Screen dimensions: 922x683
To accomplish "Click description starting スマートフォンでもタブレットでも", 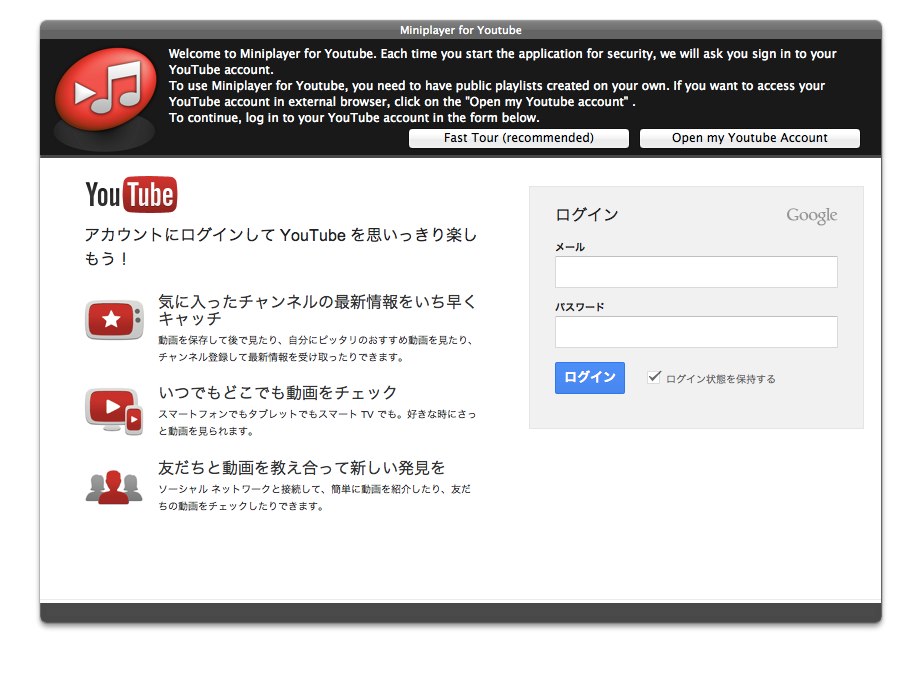I will [x=317, y=423].
